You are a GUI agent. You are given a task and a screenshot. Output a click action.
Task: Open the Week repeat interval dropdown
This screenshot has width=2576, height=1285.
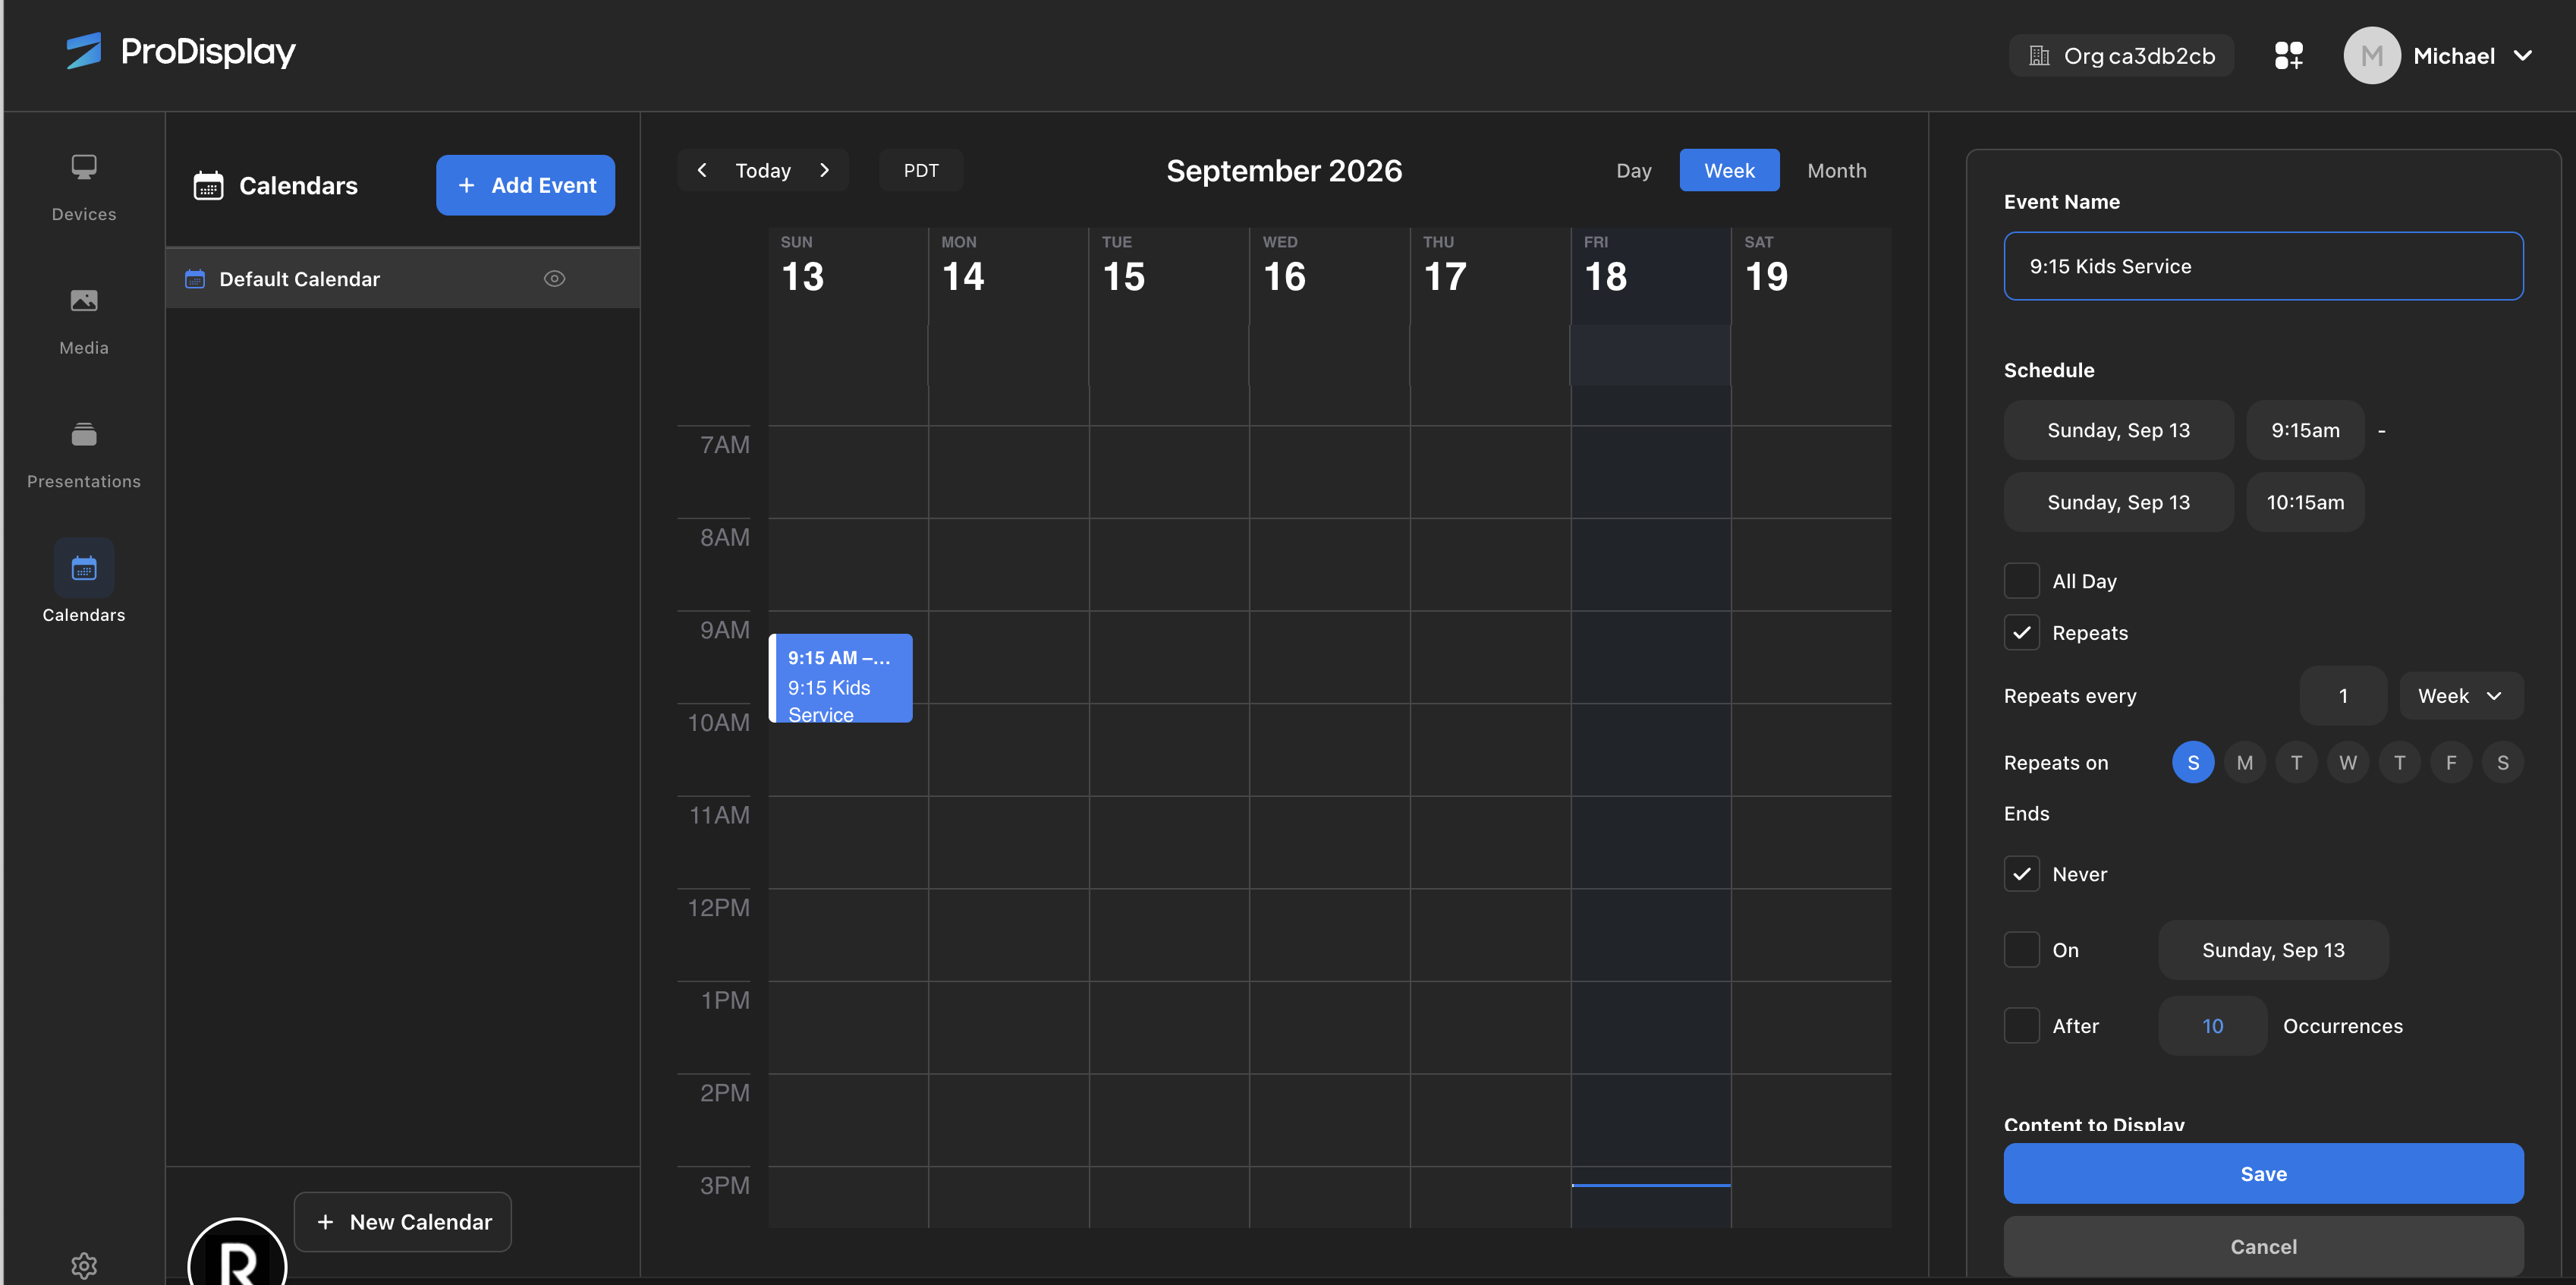[2461, 696]
